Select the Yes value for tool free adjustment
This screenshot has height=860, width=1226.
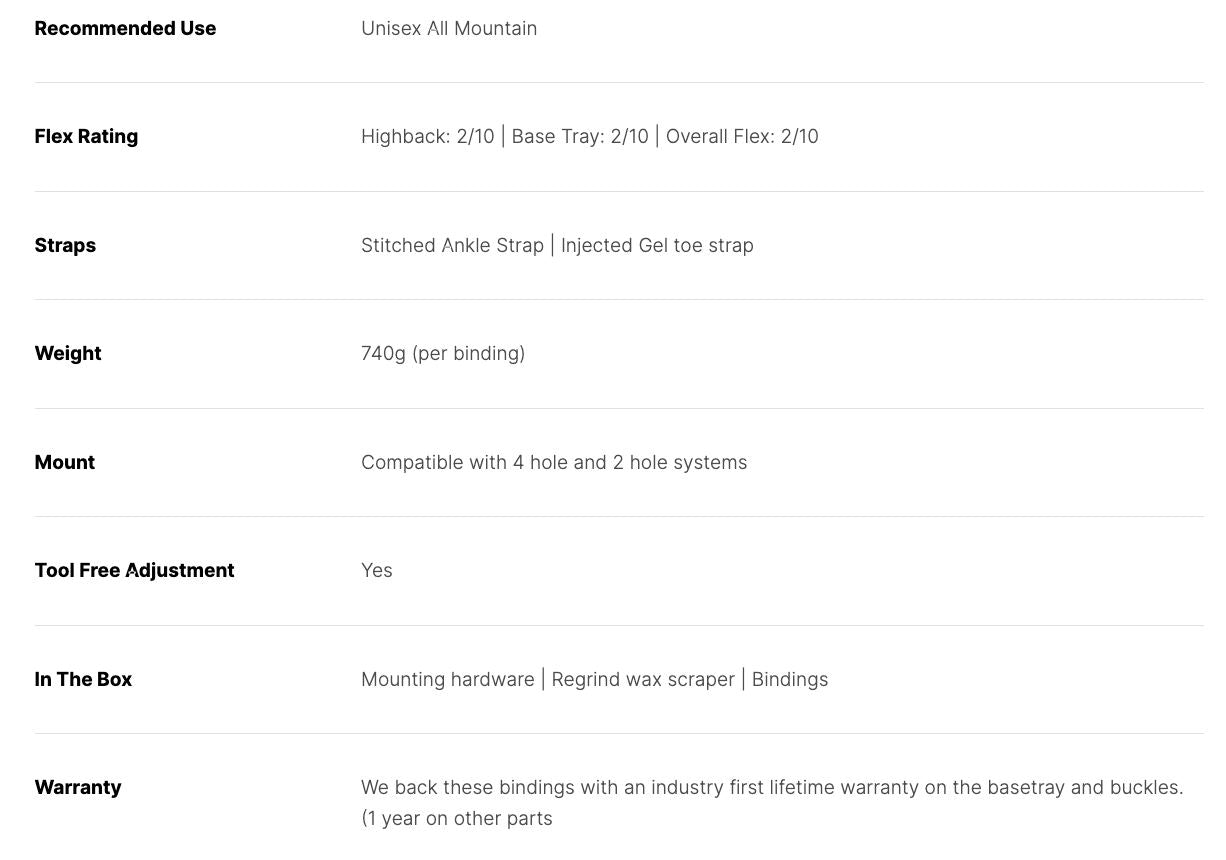(x=377, y=570)
